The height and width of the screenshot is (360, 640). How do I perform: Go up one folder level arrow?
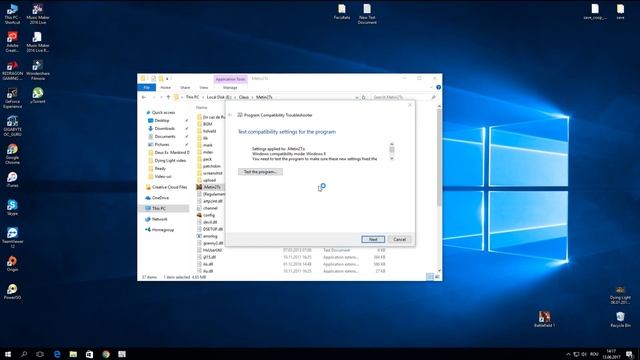[168, 97]
